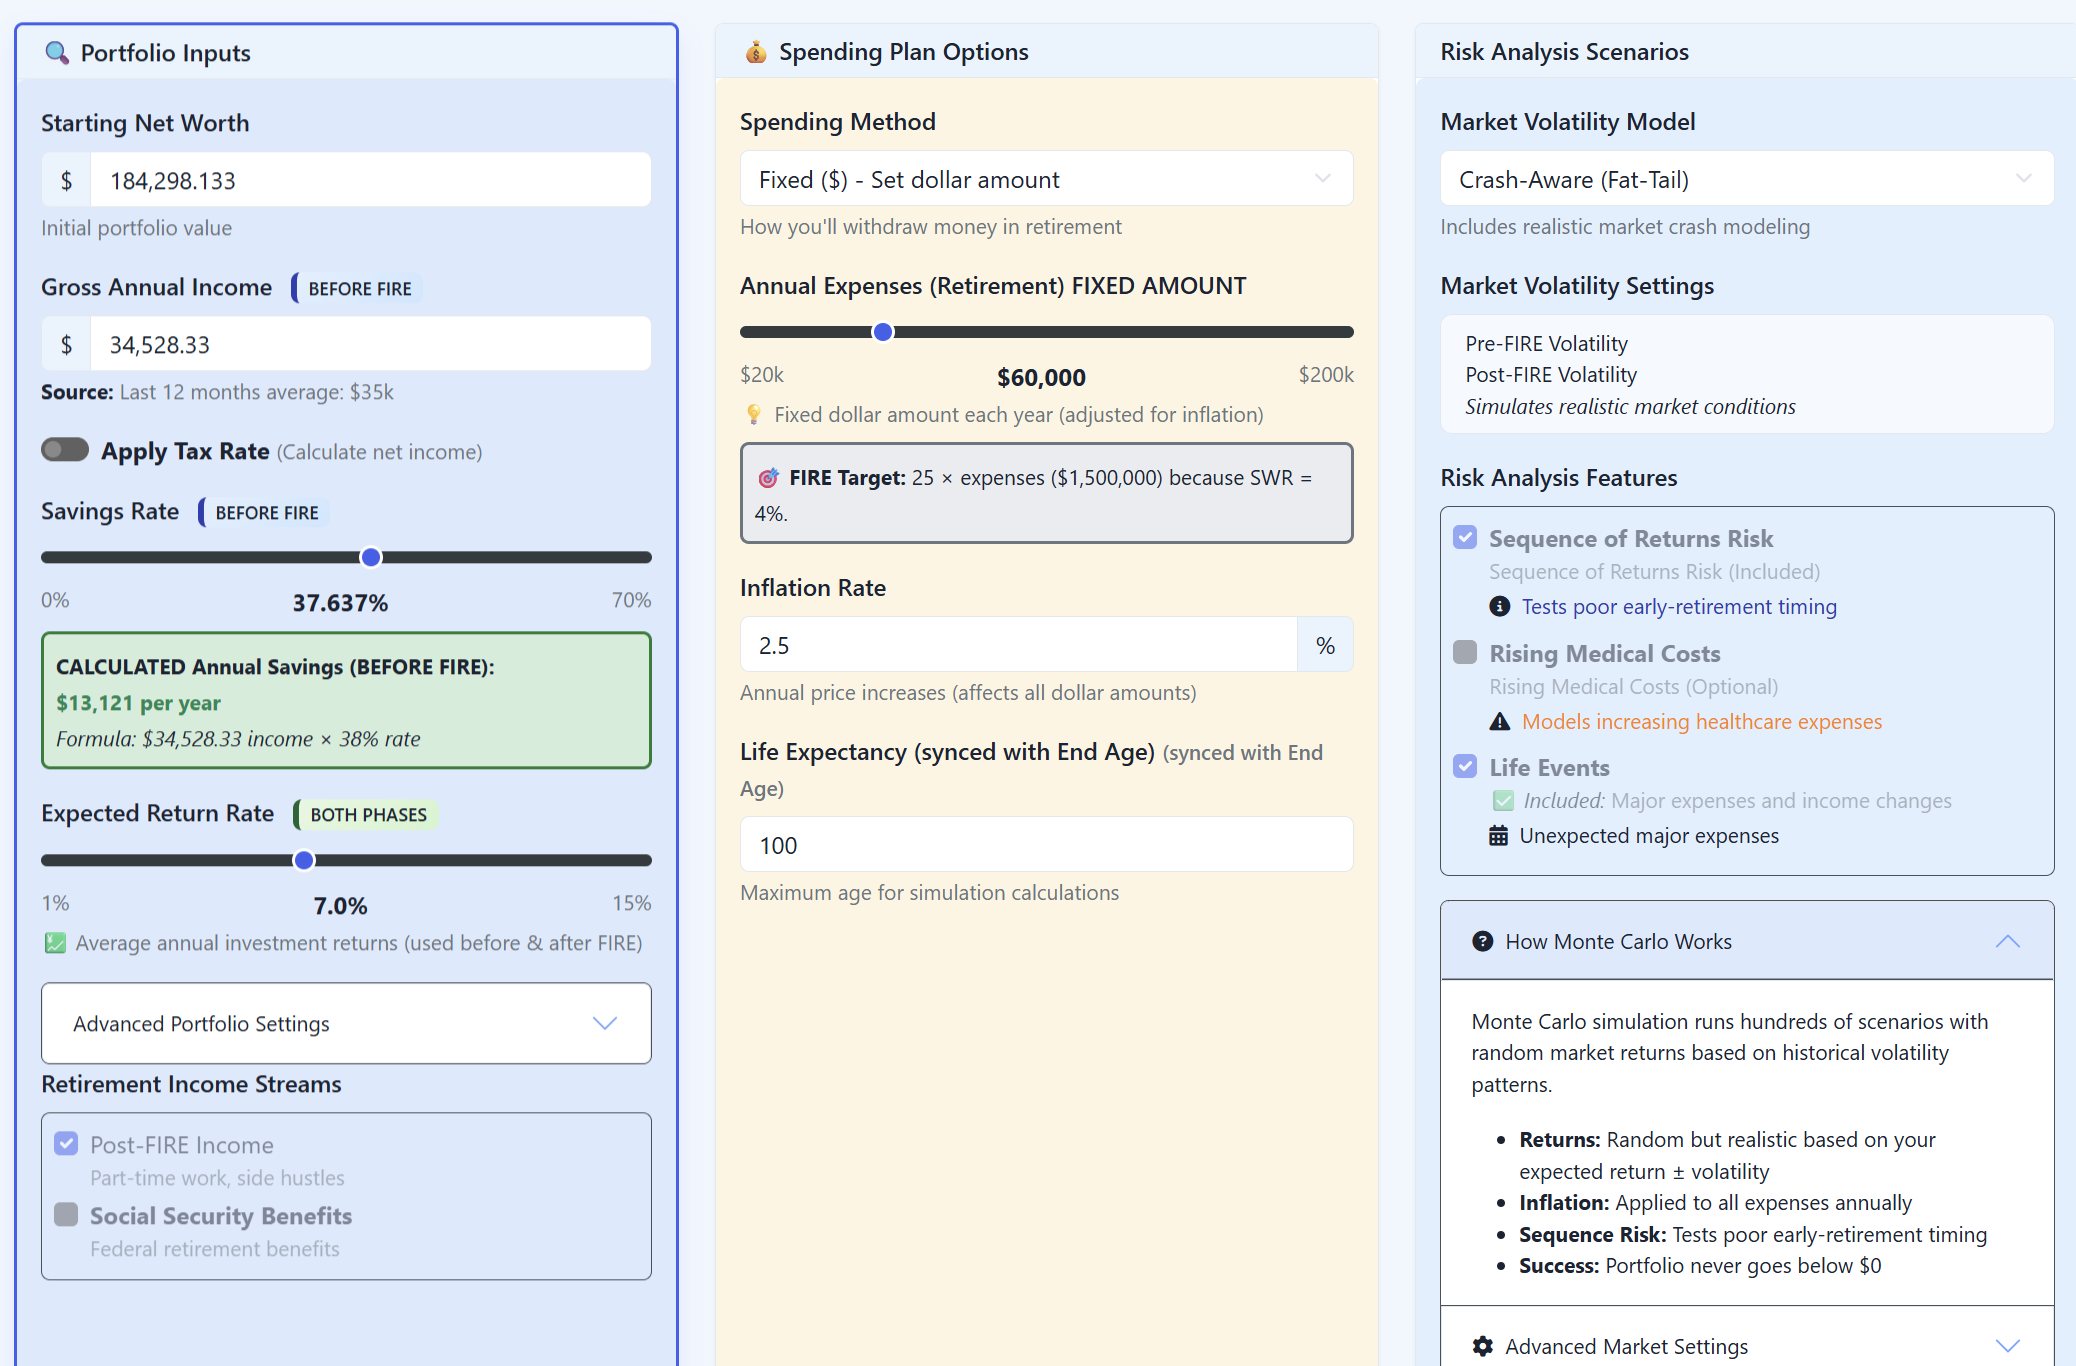The height and width of the screenshot is (1366, 2076).
Task: Click the Savings Rate slider handle
Action: point(371,557)
